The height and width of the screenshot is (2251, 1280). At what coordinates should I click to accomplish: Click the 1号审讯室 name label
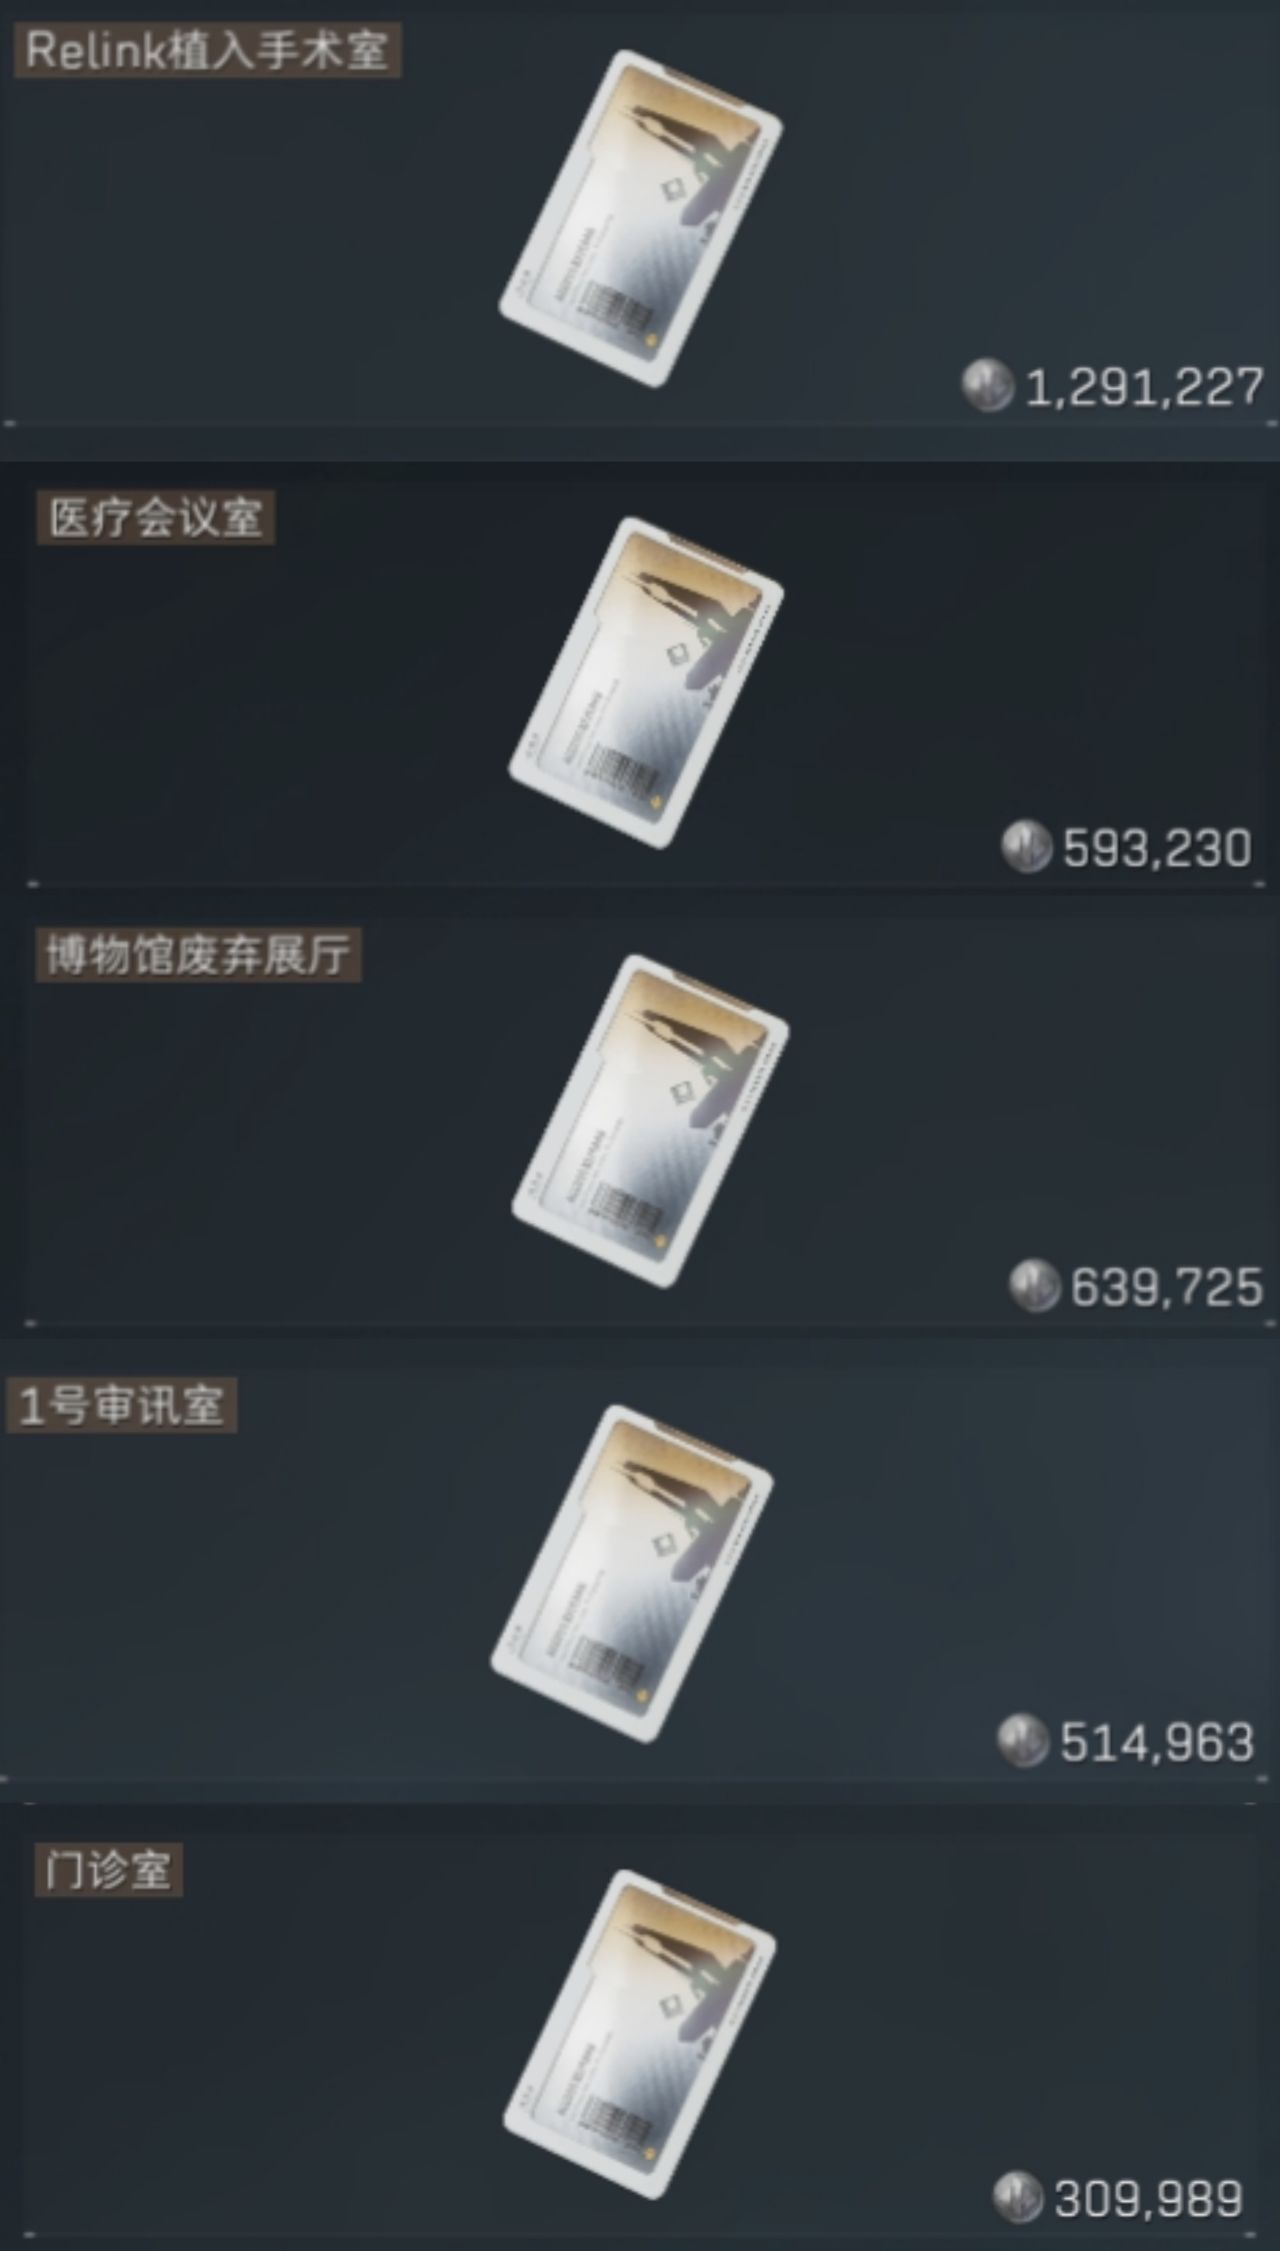click(122, 1406)
